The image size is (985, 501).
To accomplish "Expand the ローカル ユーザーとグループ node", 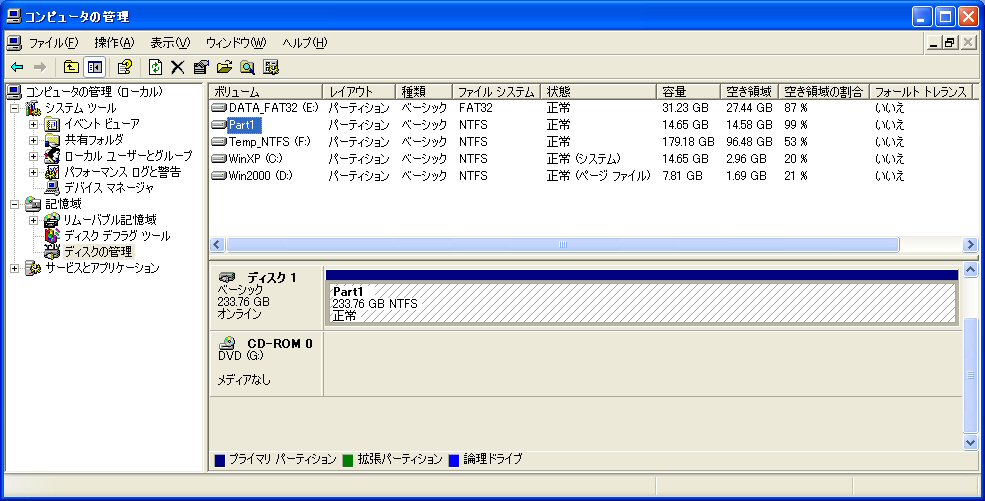I will click(x=33, y=156).
